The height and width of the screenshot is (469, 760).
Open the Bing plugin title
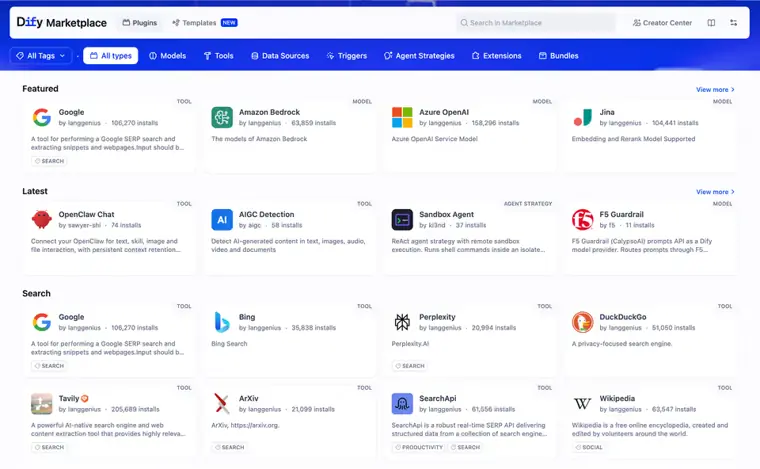247,317
